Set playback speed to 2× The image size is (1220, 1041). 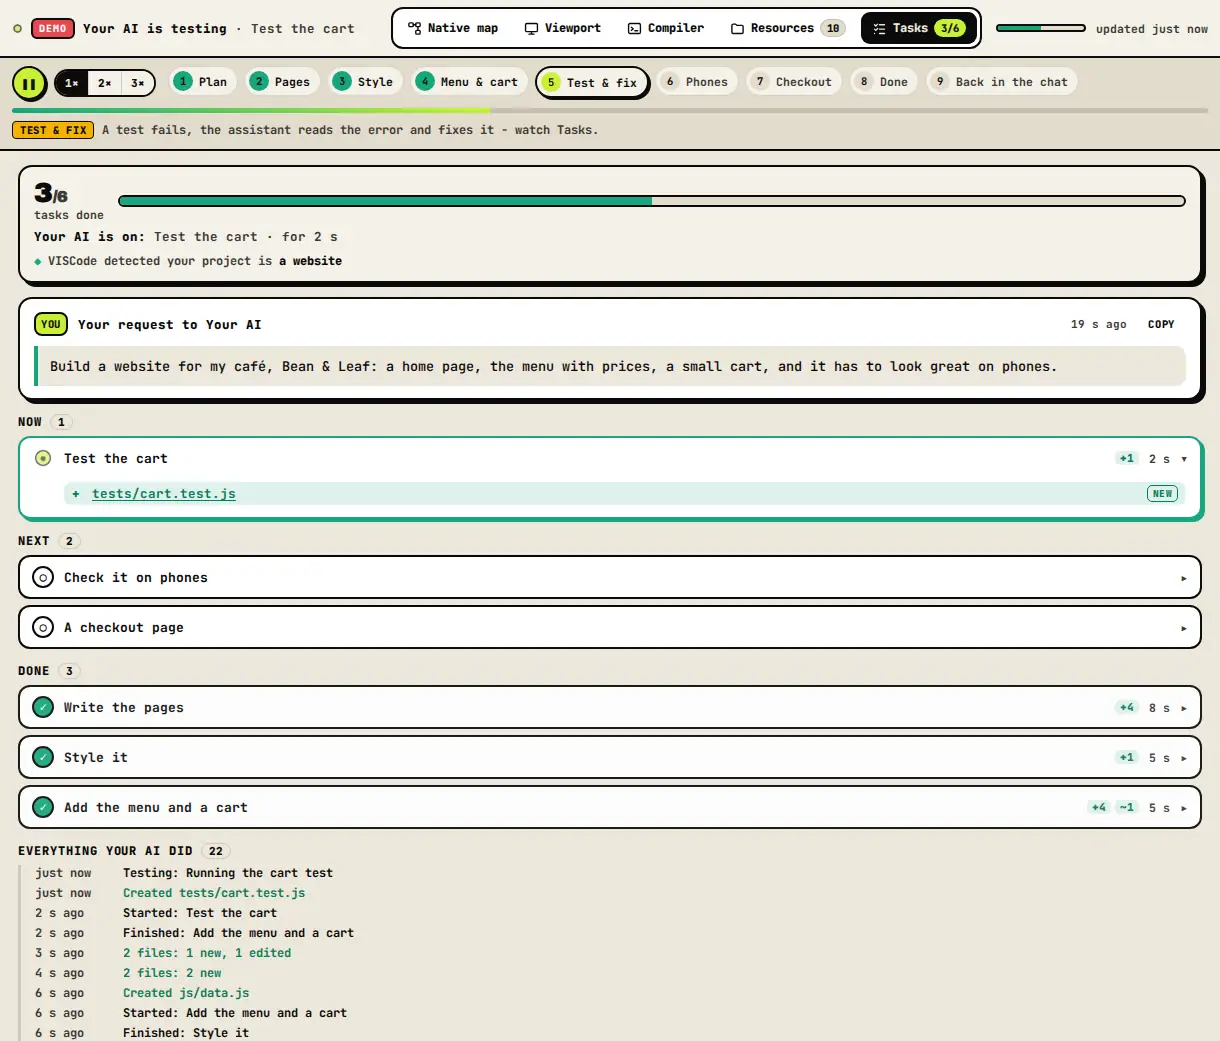click(104, 83)
